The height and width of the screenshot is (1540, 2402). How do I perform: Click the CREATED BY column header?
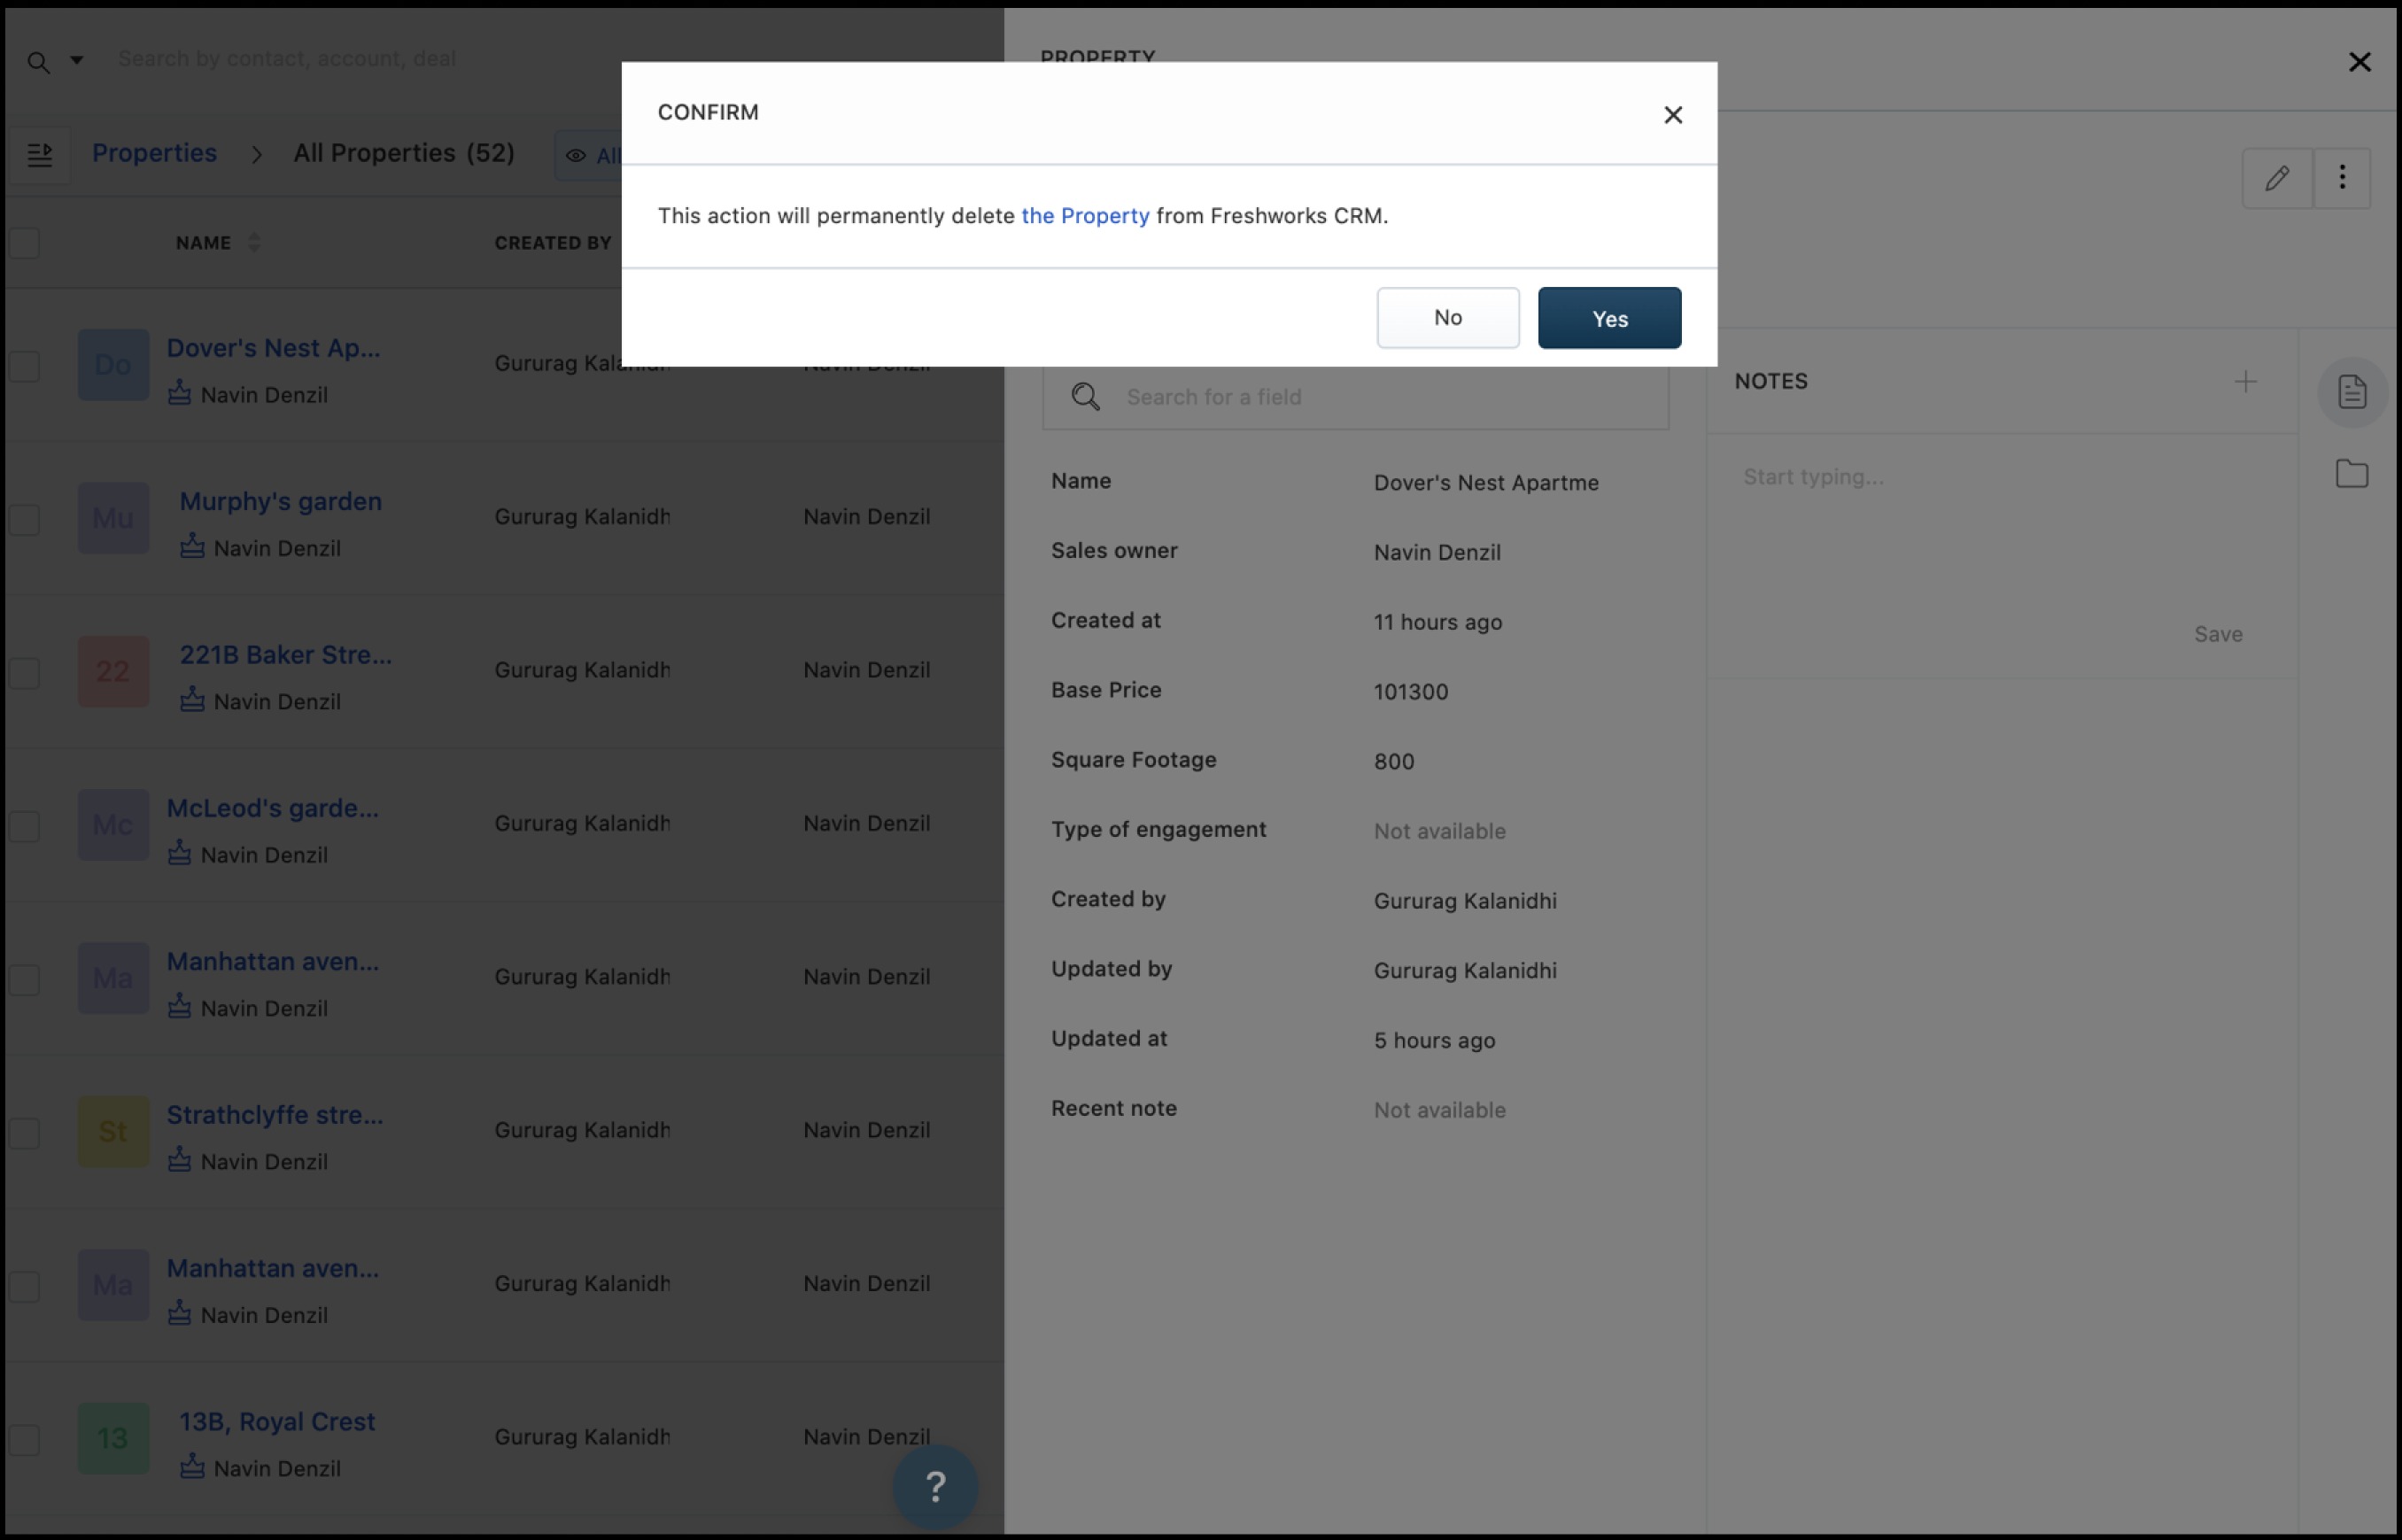tap(553, 243)
